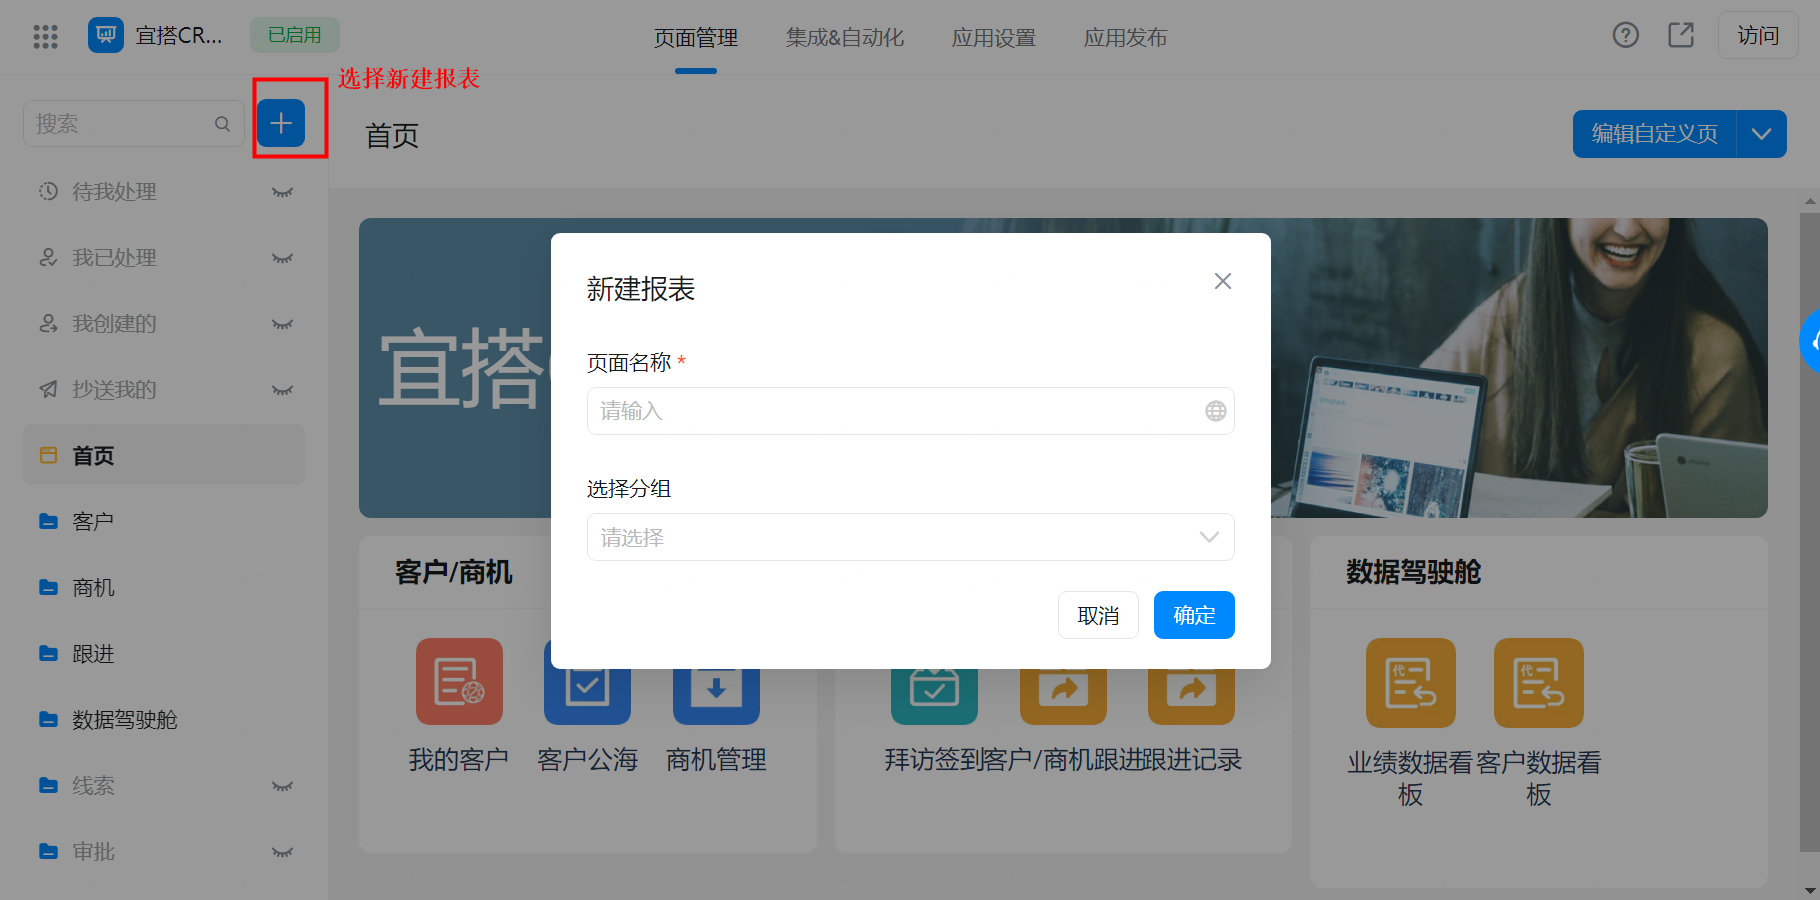Click the blue plus add page button

(x=281, y=123)
